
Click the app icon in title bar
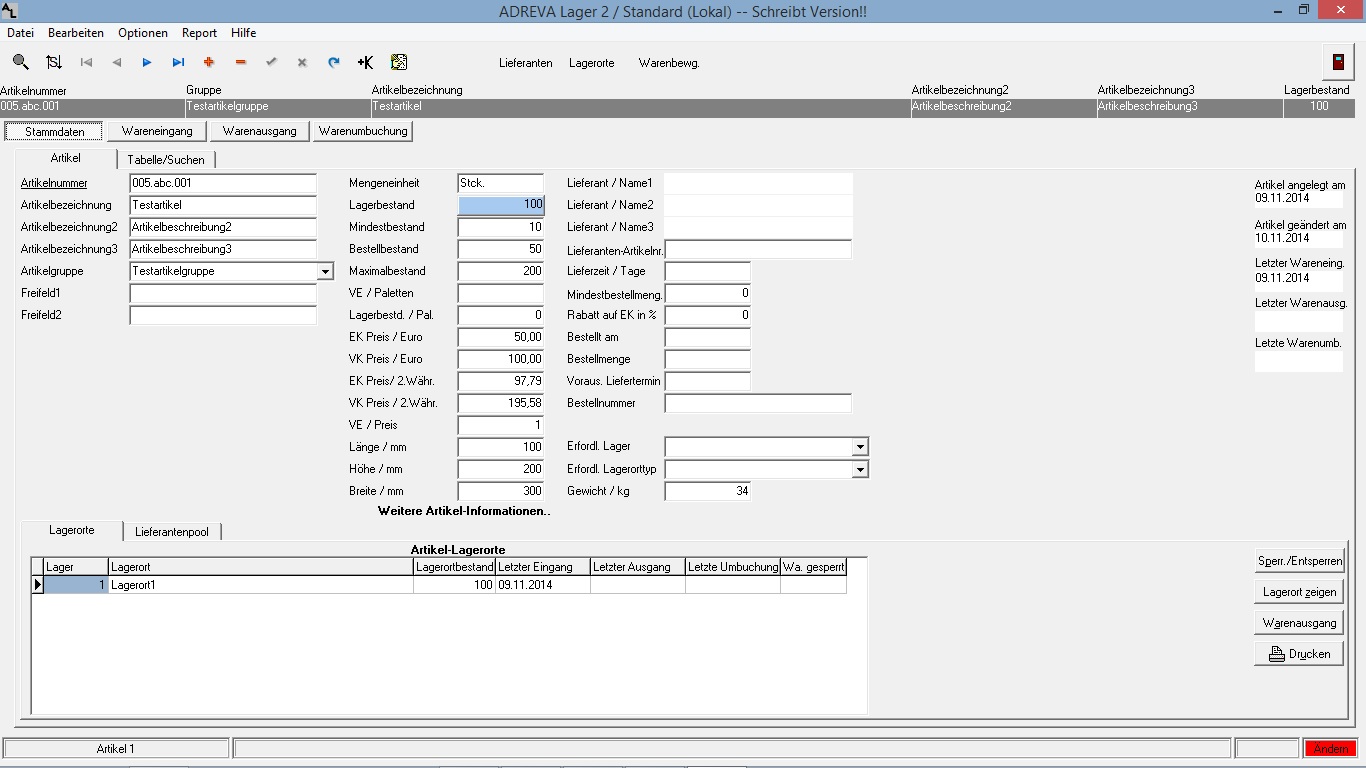tap(9, 10)
